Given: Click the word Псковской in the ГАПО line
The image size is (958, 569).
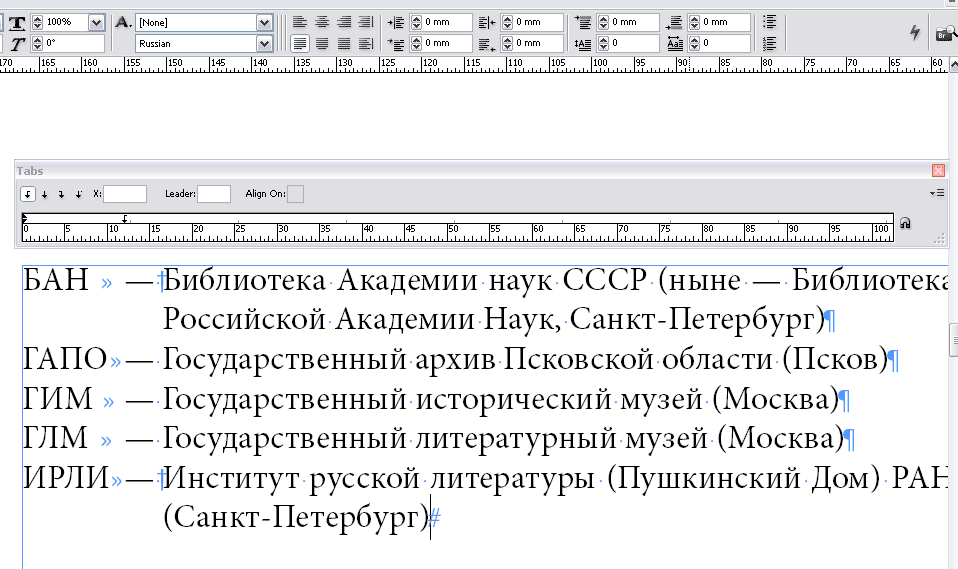Looking at the screenshot, I should tap(579, 359).
